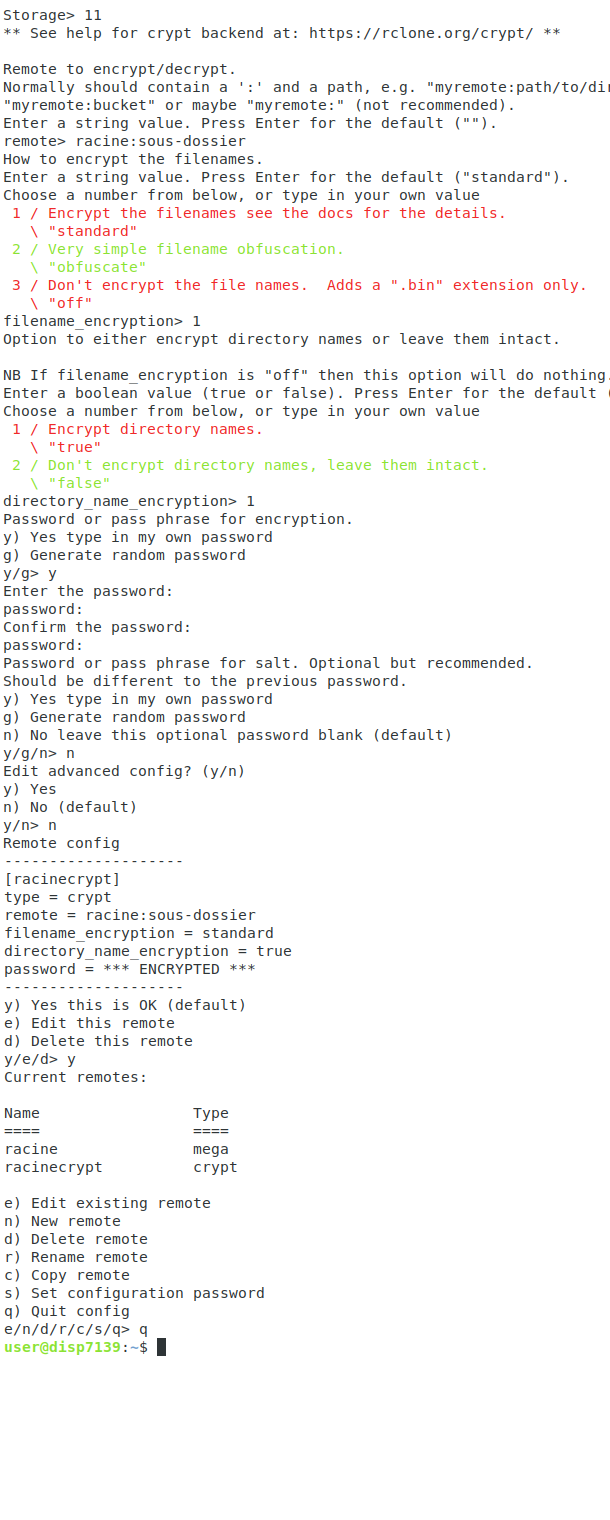Image resolution: width=610 pixels, height=1520 pixels.
Task: Click the "n) New remote" menu line
Action: click(62, 1221)
